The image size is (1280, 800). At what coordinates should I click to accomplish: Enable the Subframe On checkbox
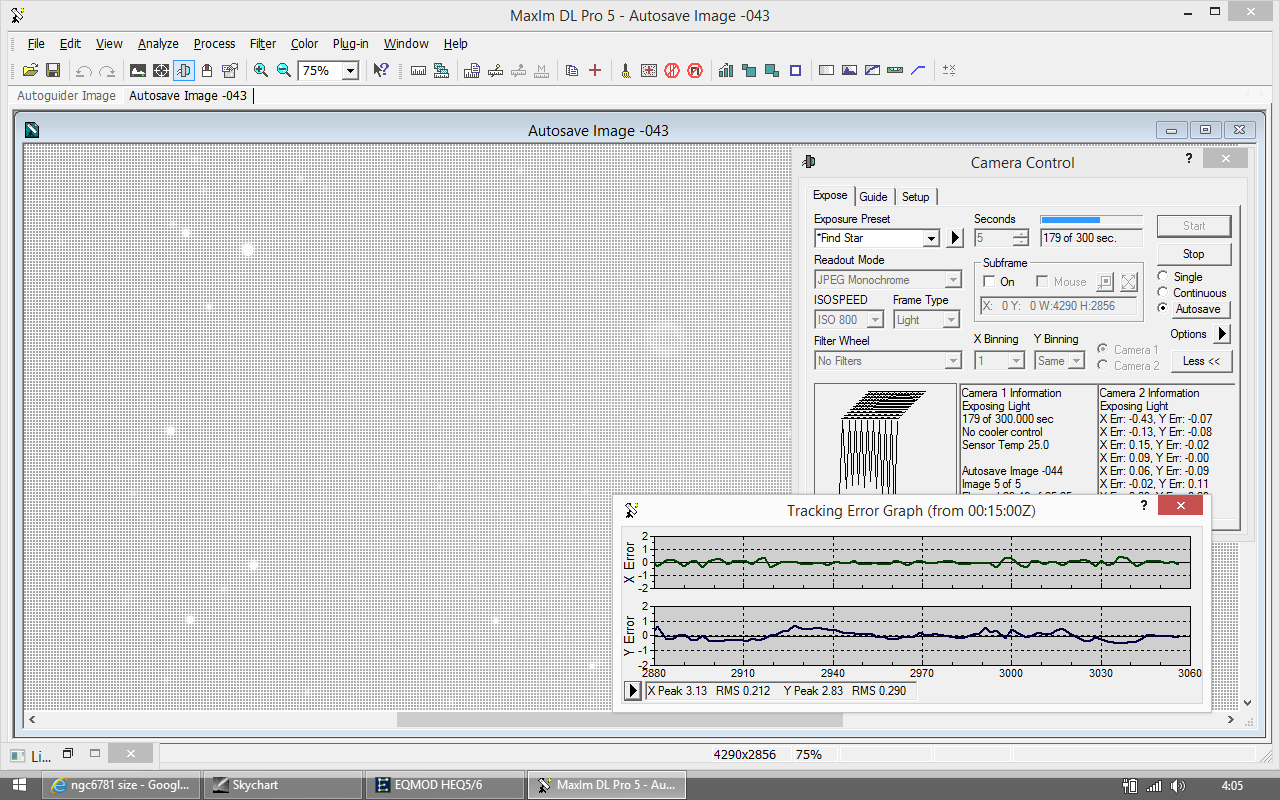pos(989,282)
